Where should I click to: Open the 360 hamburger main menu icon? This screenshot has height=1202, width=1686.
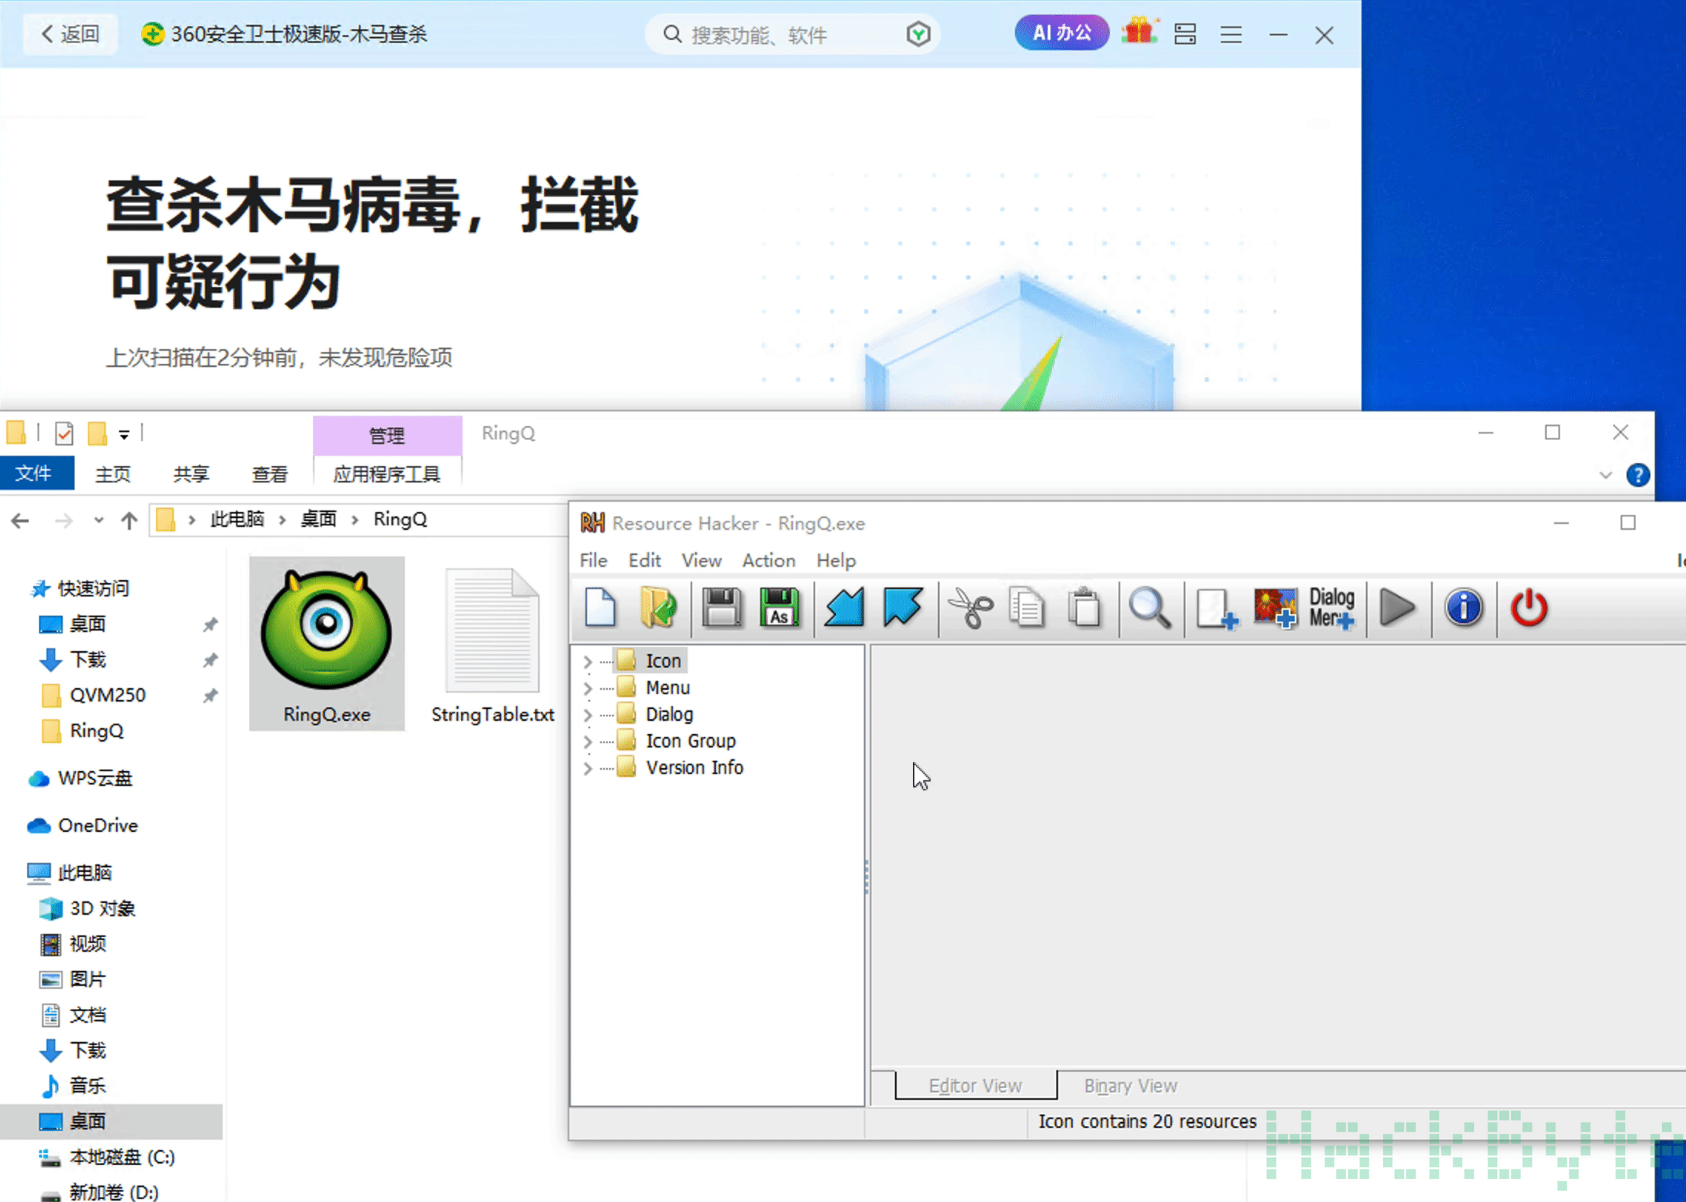[x=1231, y=35]
